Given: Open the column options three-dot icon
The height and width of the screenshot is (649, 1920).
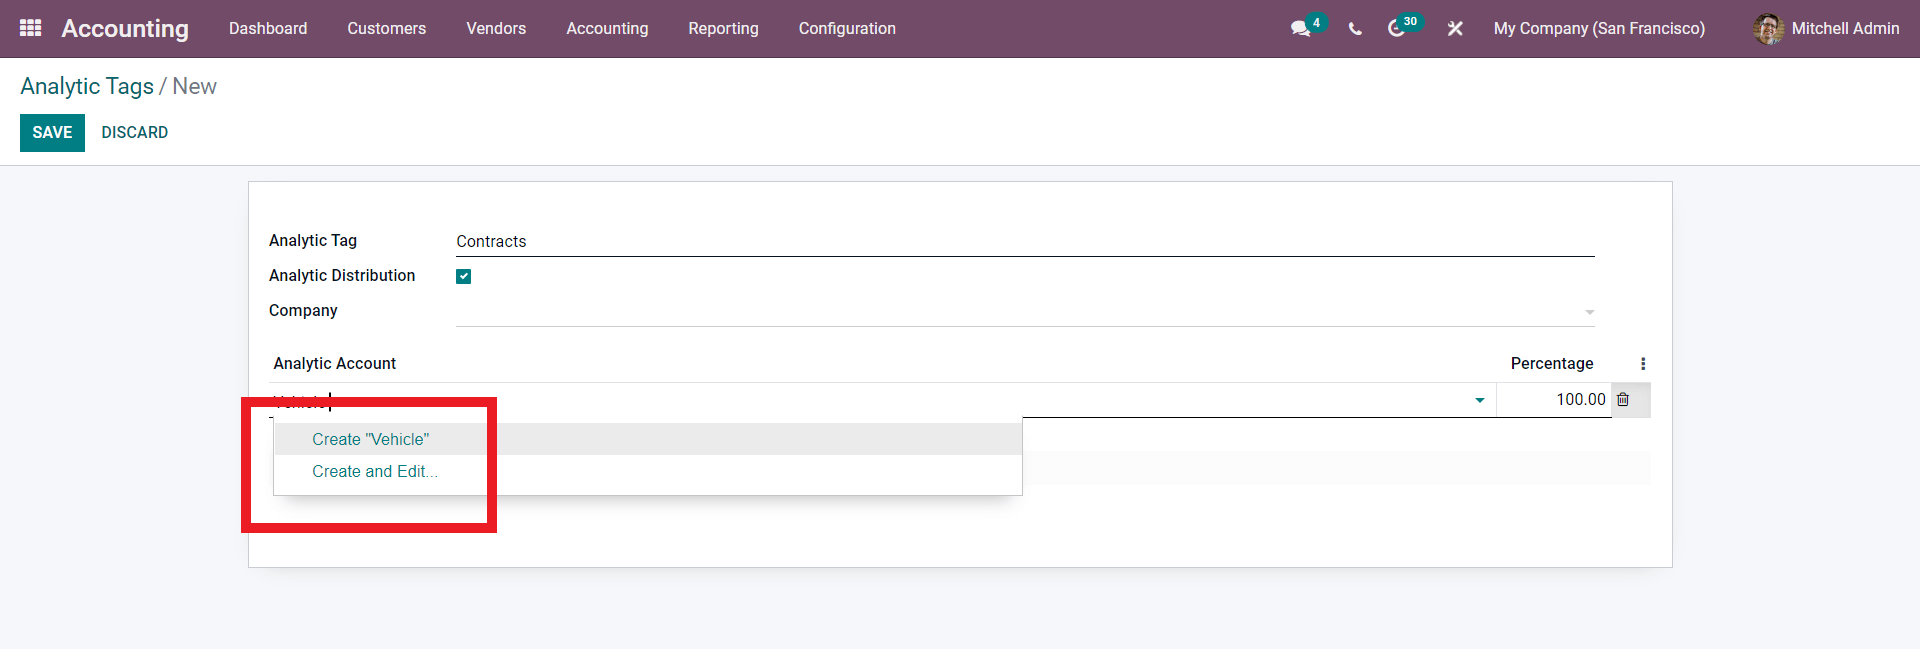Looking at the screenshot, I should [x=1643, y=364].
